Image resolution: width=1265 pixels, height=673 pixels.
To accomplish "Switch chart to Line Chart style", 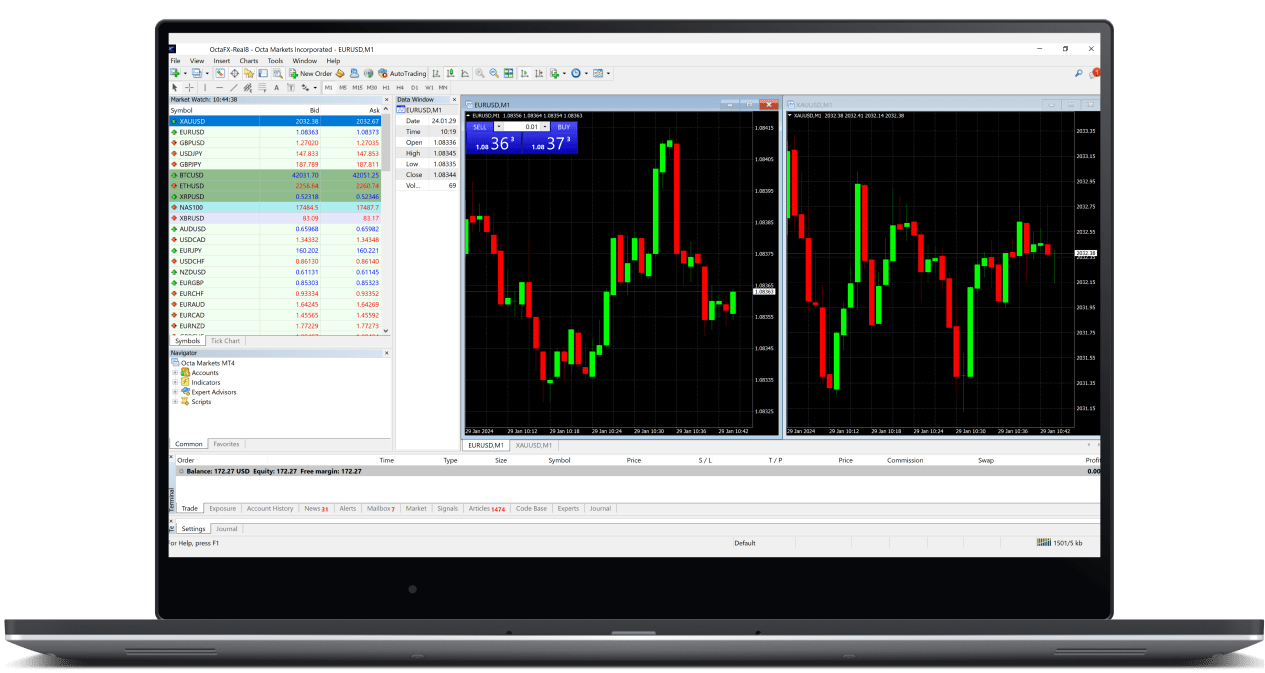I will point(465,73).
